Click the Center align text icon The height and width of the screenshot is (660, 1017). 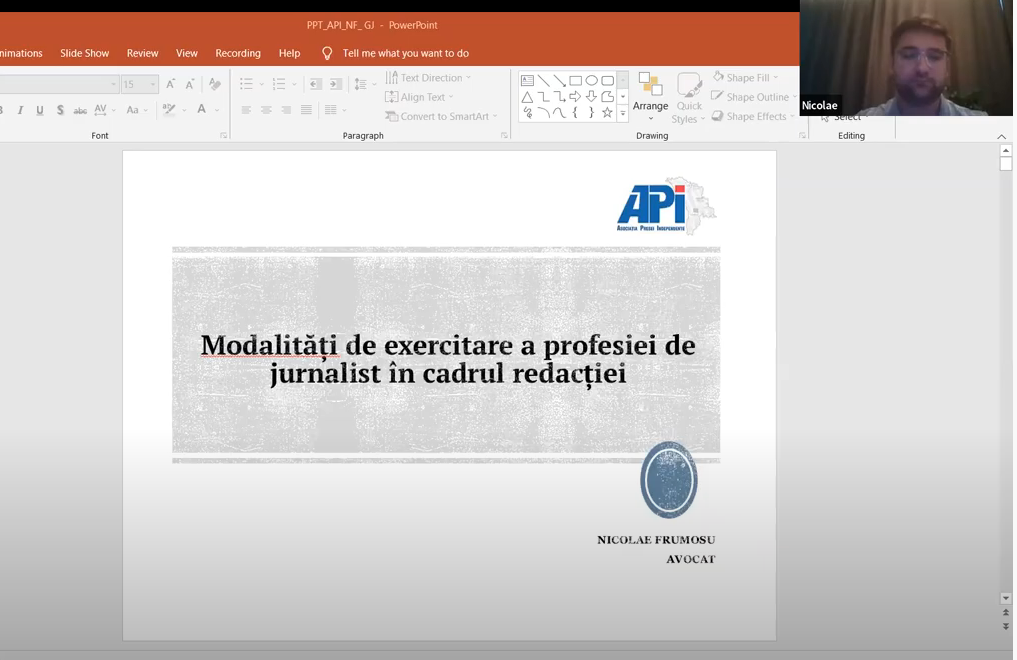coord(266,110)
